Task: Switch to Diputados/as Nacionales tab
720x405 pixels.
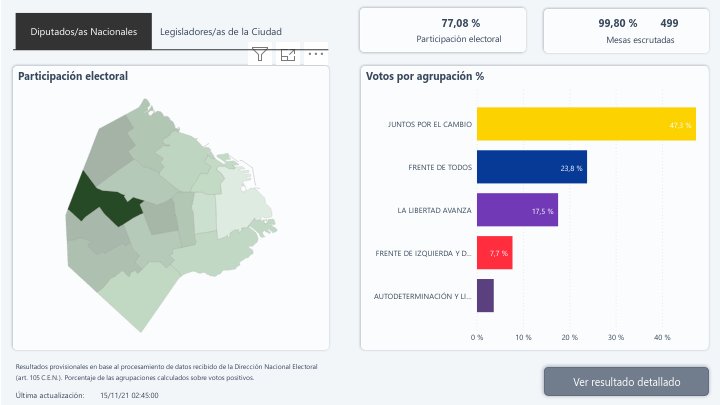Action: coord(83,32)
